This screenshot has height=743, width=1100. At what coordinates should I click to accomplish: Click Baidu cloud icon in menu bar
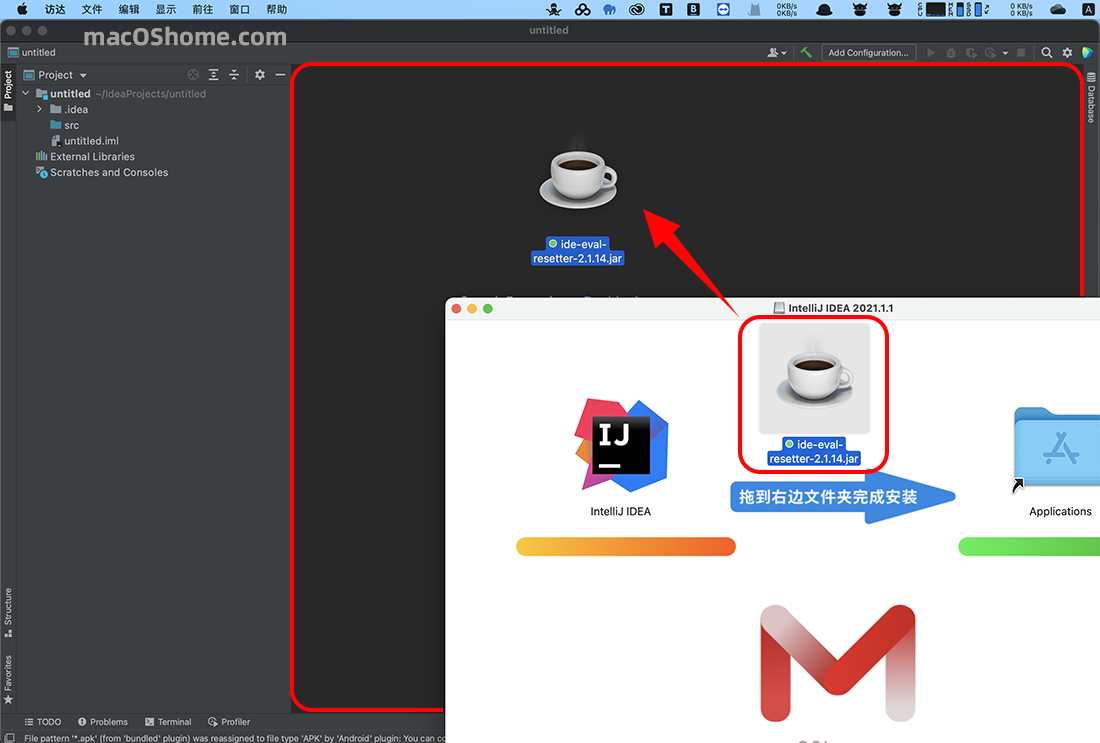(582, 10)
